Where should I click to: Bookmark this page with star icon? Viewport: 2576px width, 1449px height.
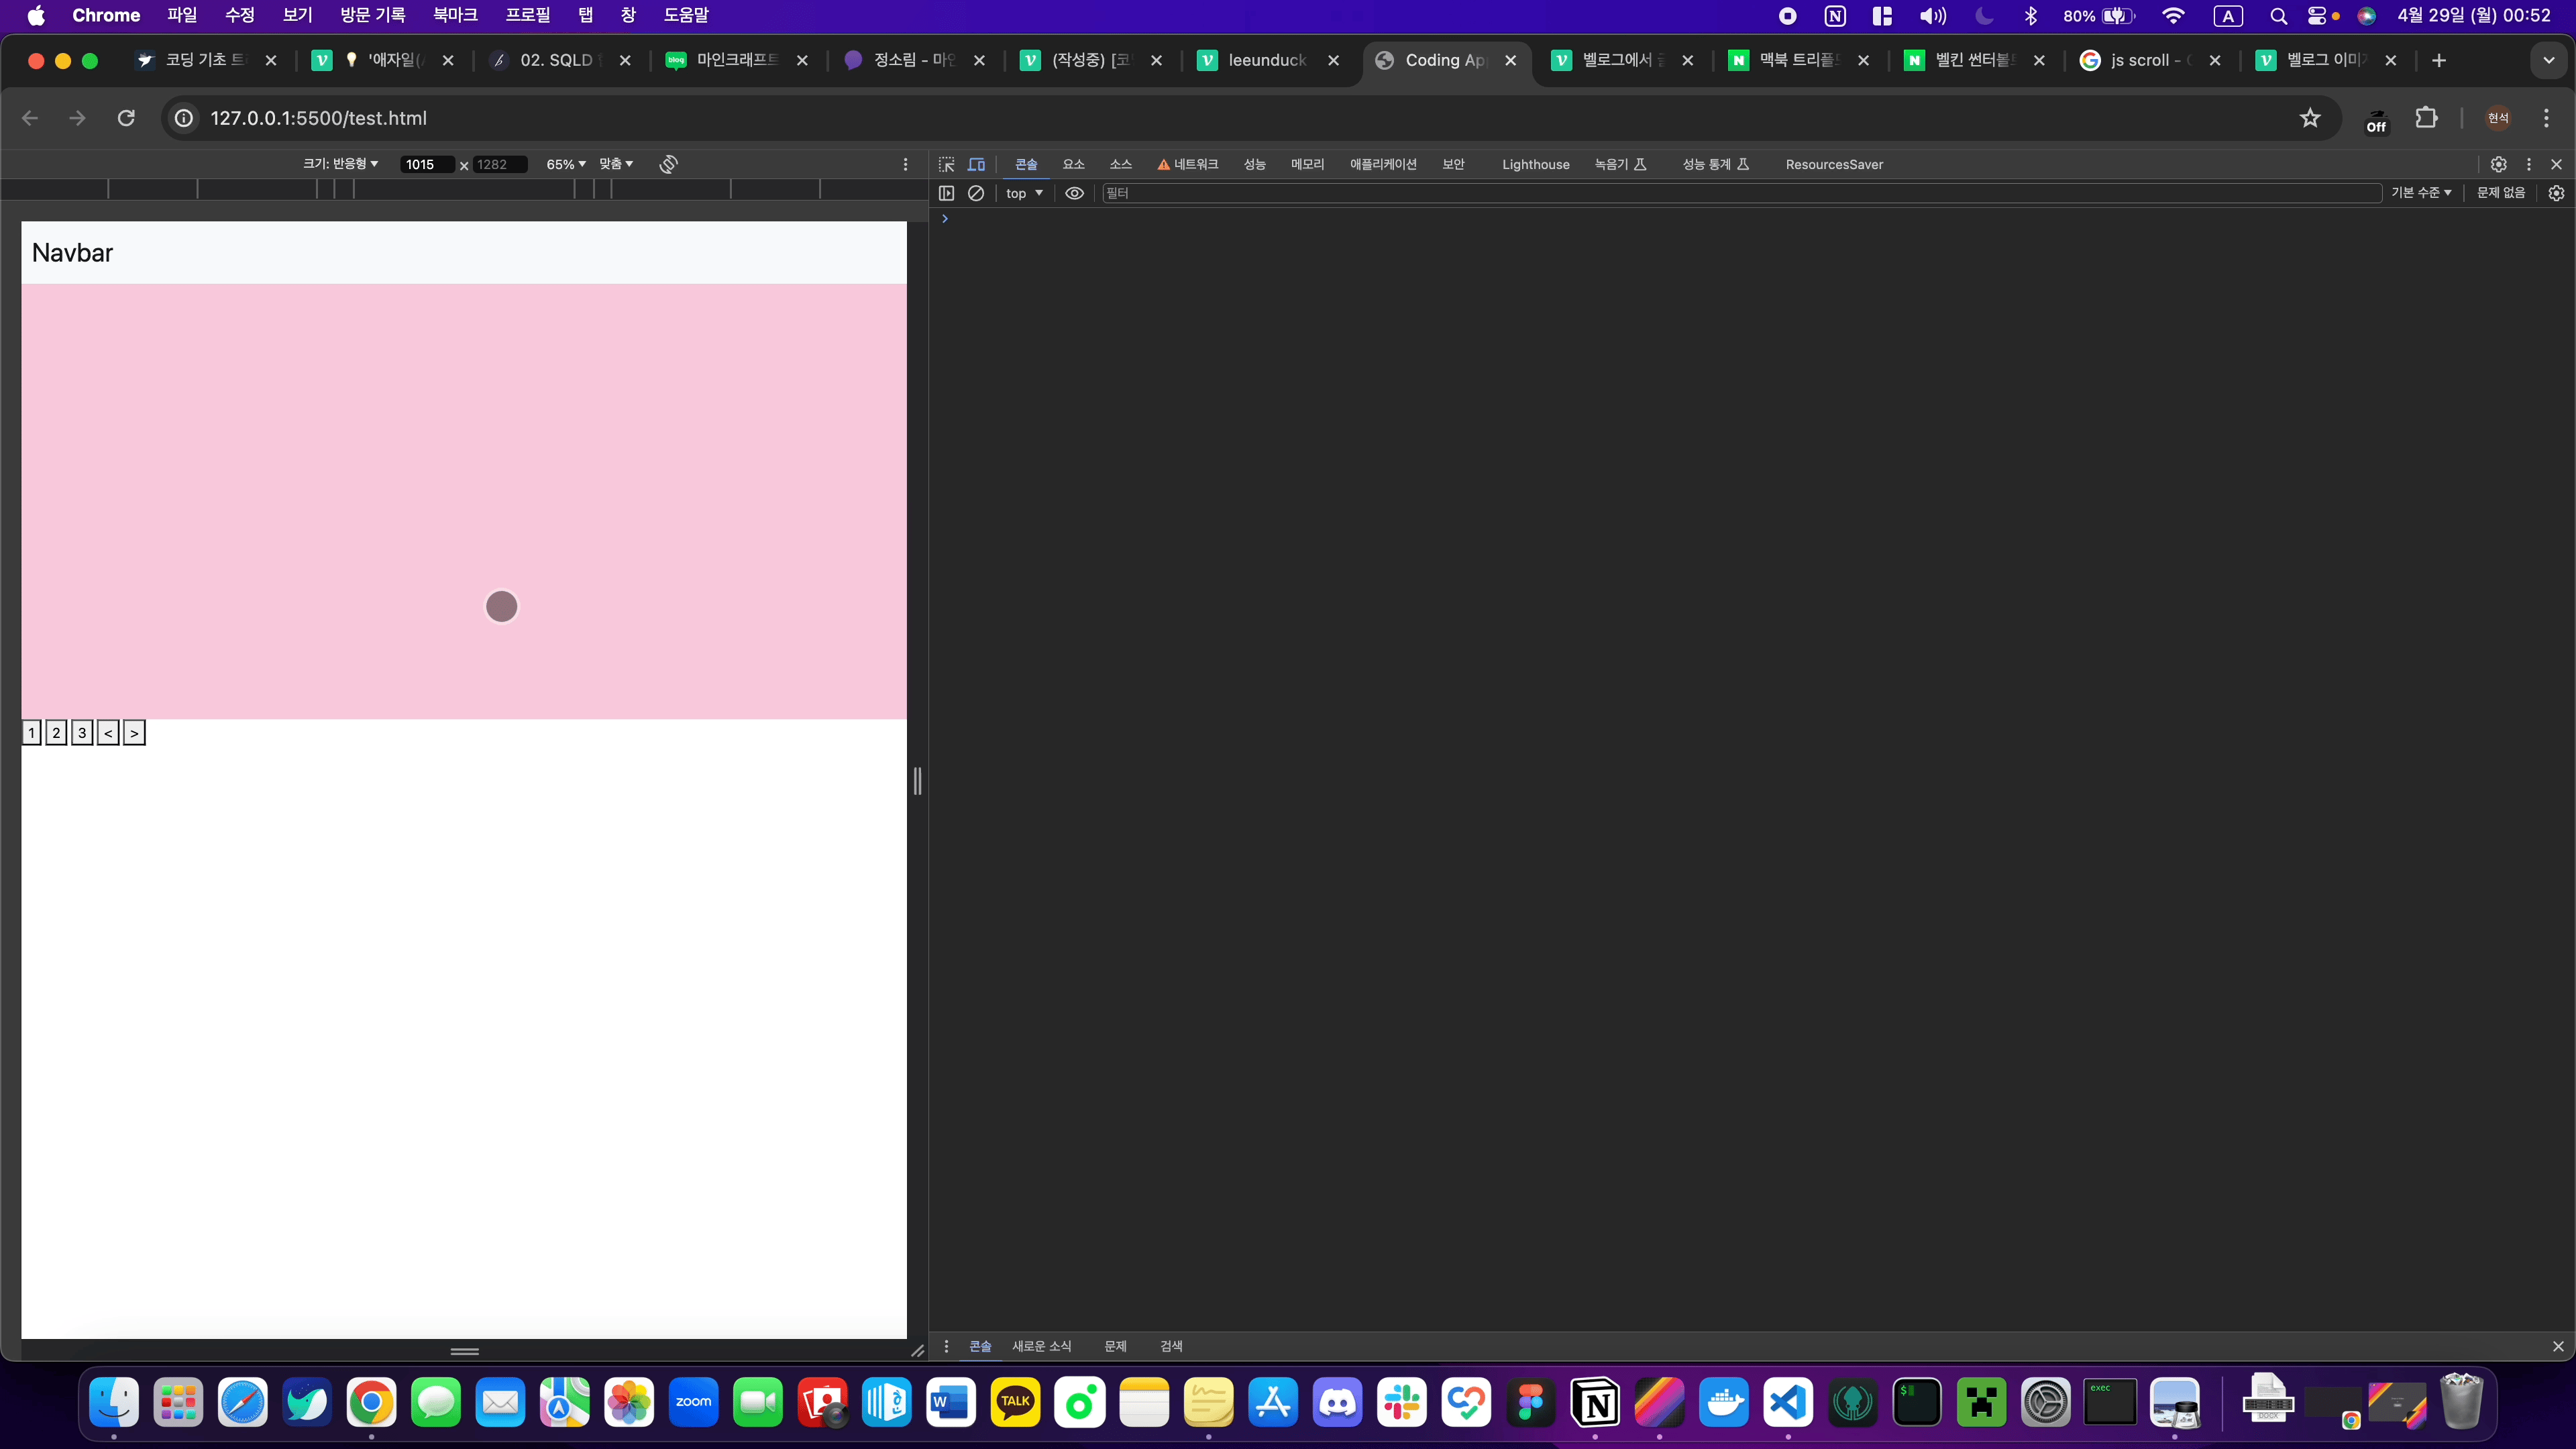2309,118
